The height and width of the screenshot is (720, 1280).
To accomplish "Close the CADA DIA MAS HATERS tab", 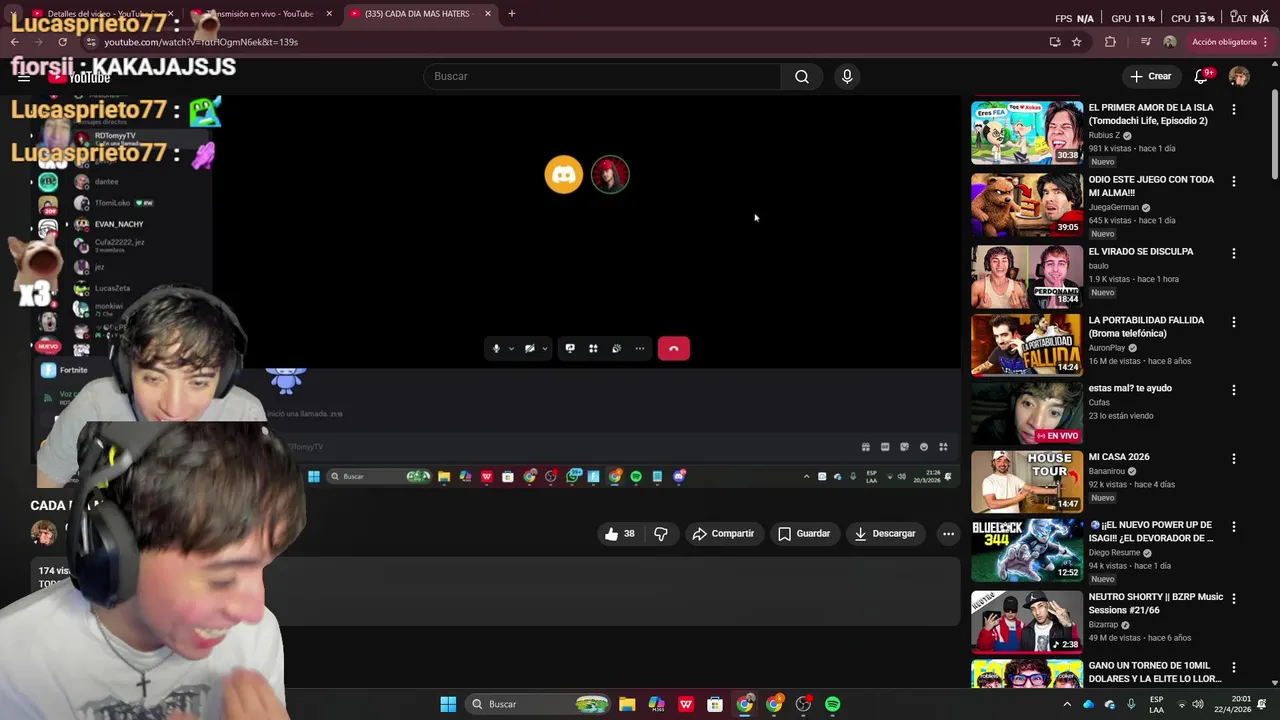I will tap(488, 14).
